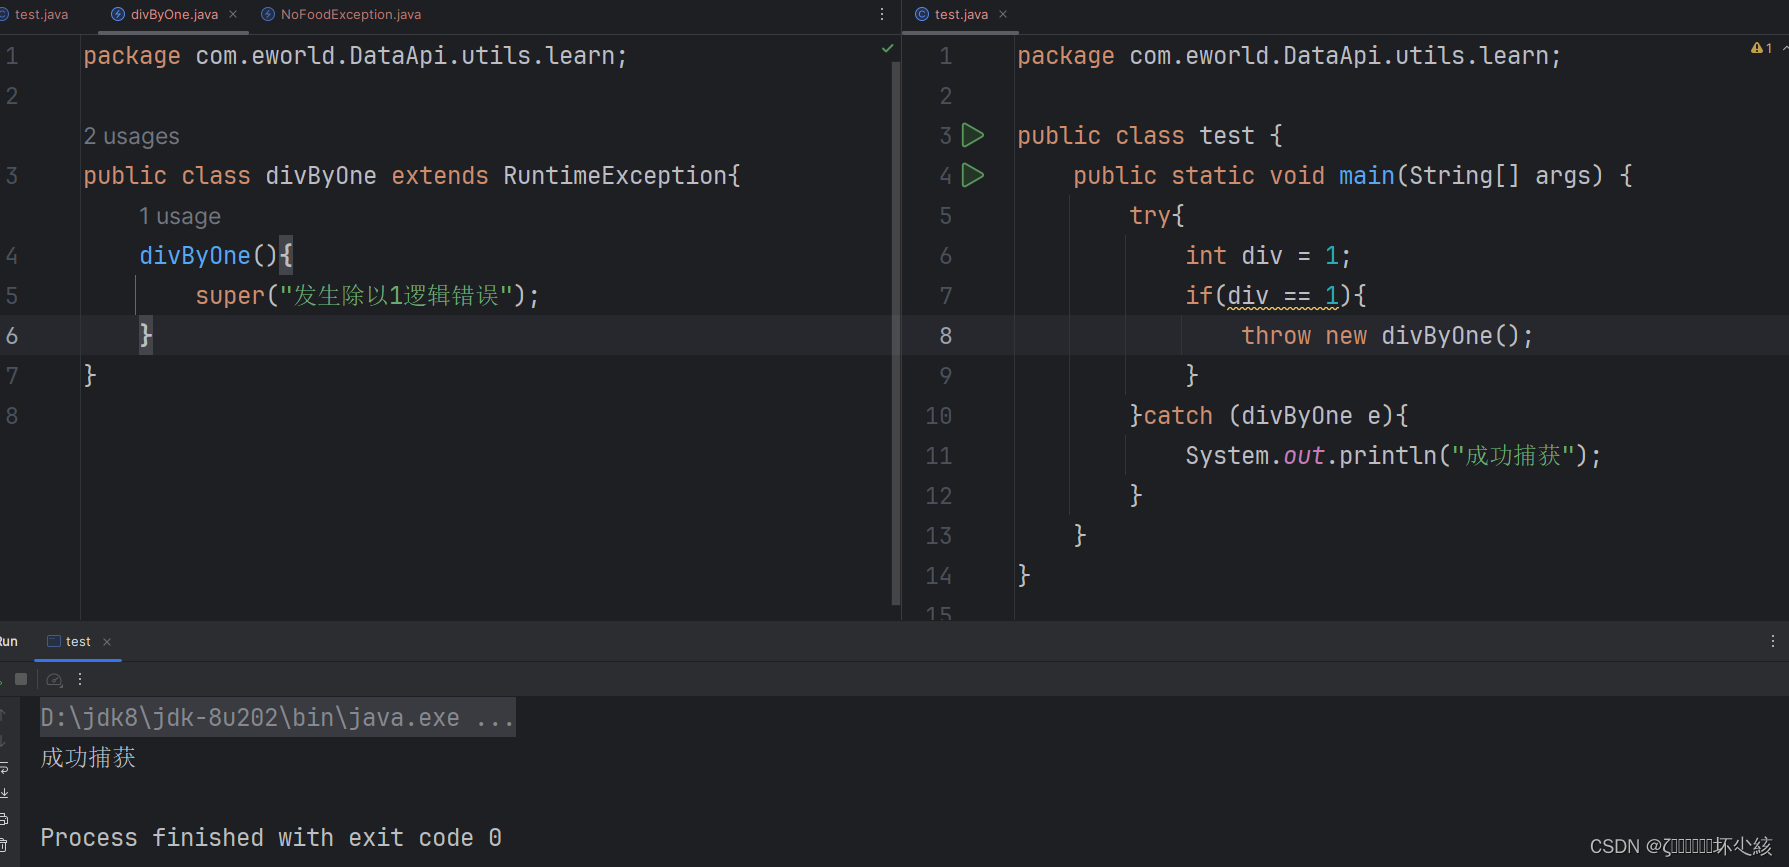Click console output '成功捕获'
This screenshot has width=1789, height=867.
pos(88,758)
